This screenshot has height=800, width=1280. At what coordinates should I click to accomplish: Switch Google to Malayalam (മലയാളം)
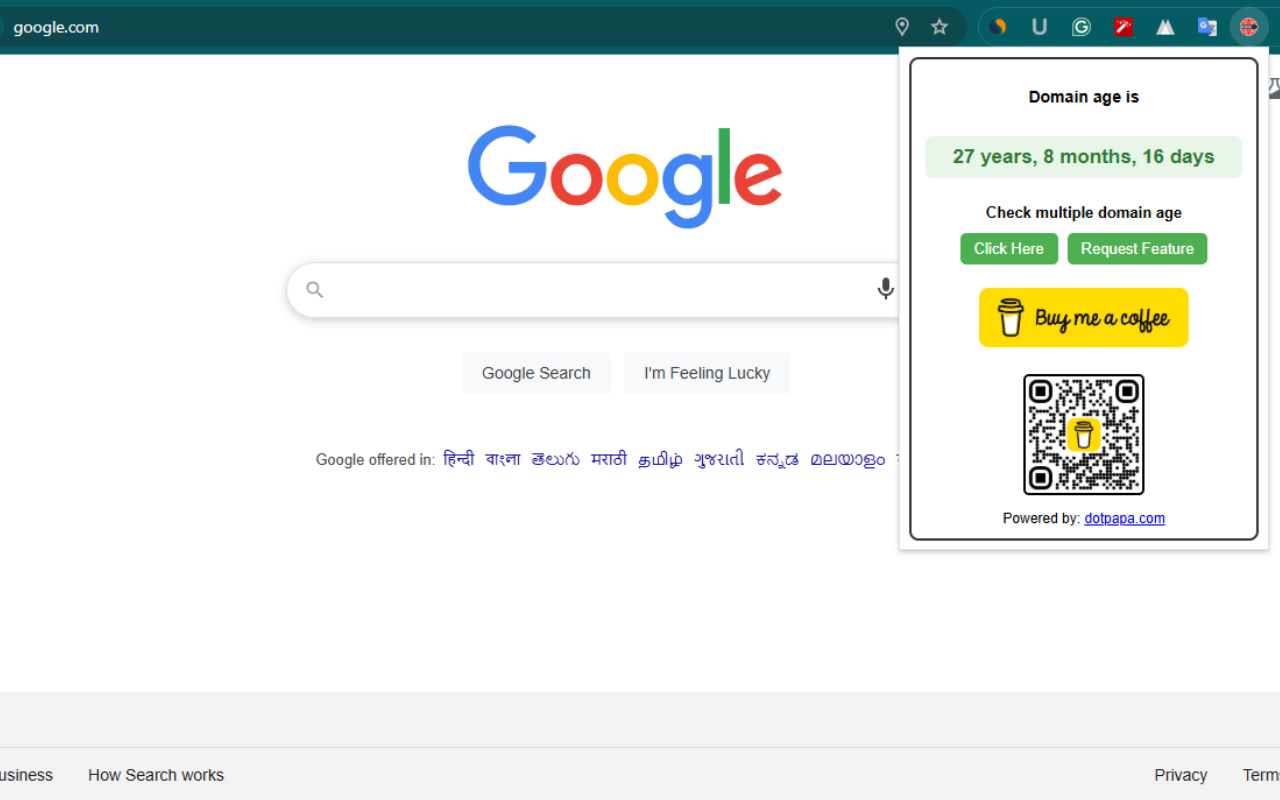(x=847, y=459)
